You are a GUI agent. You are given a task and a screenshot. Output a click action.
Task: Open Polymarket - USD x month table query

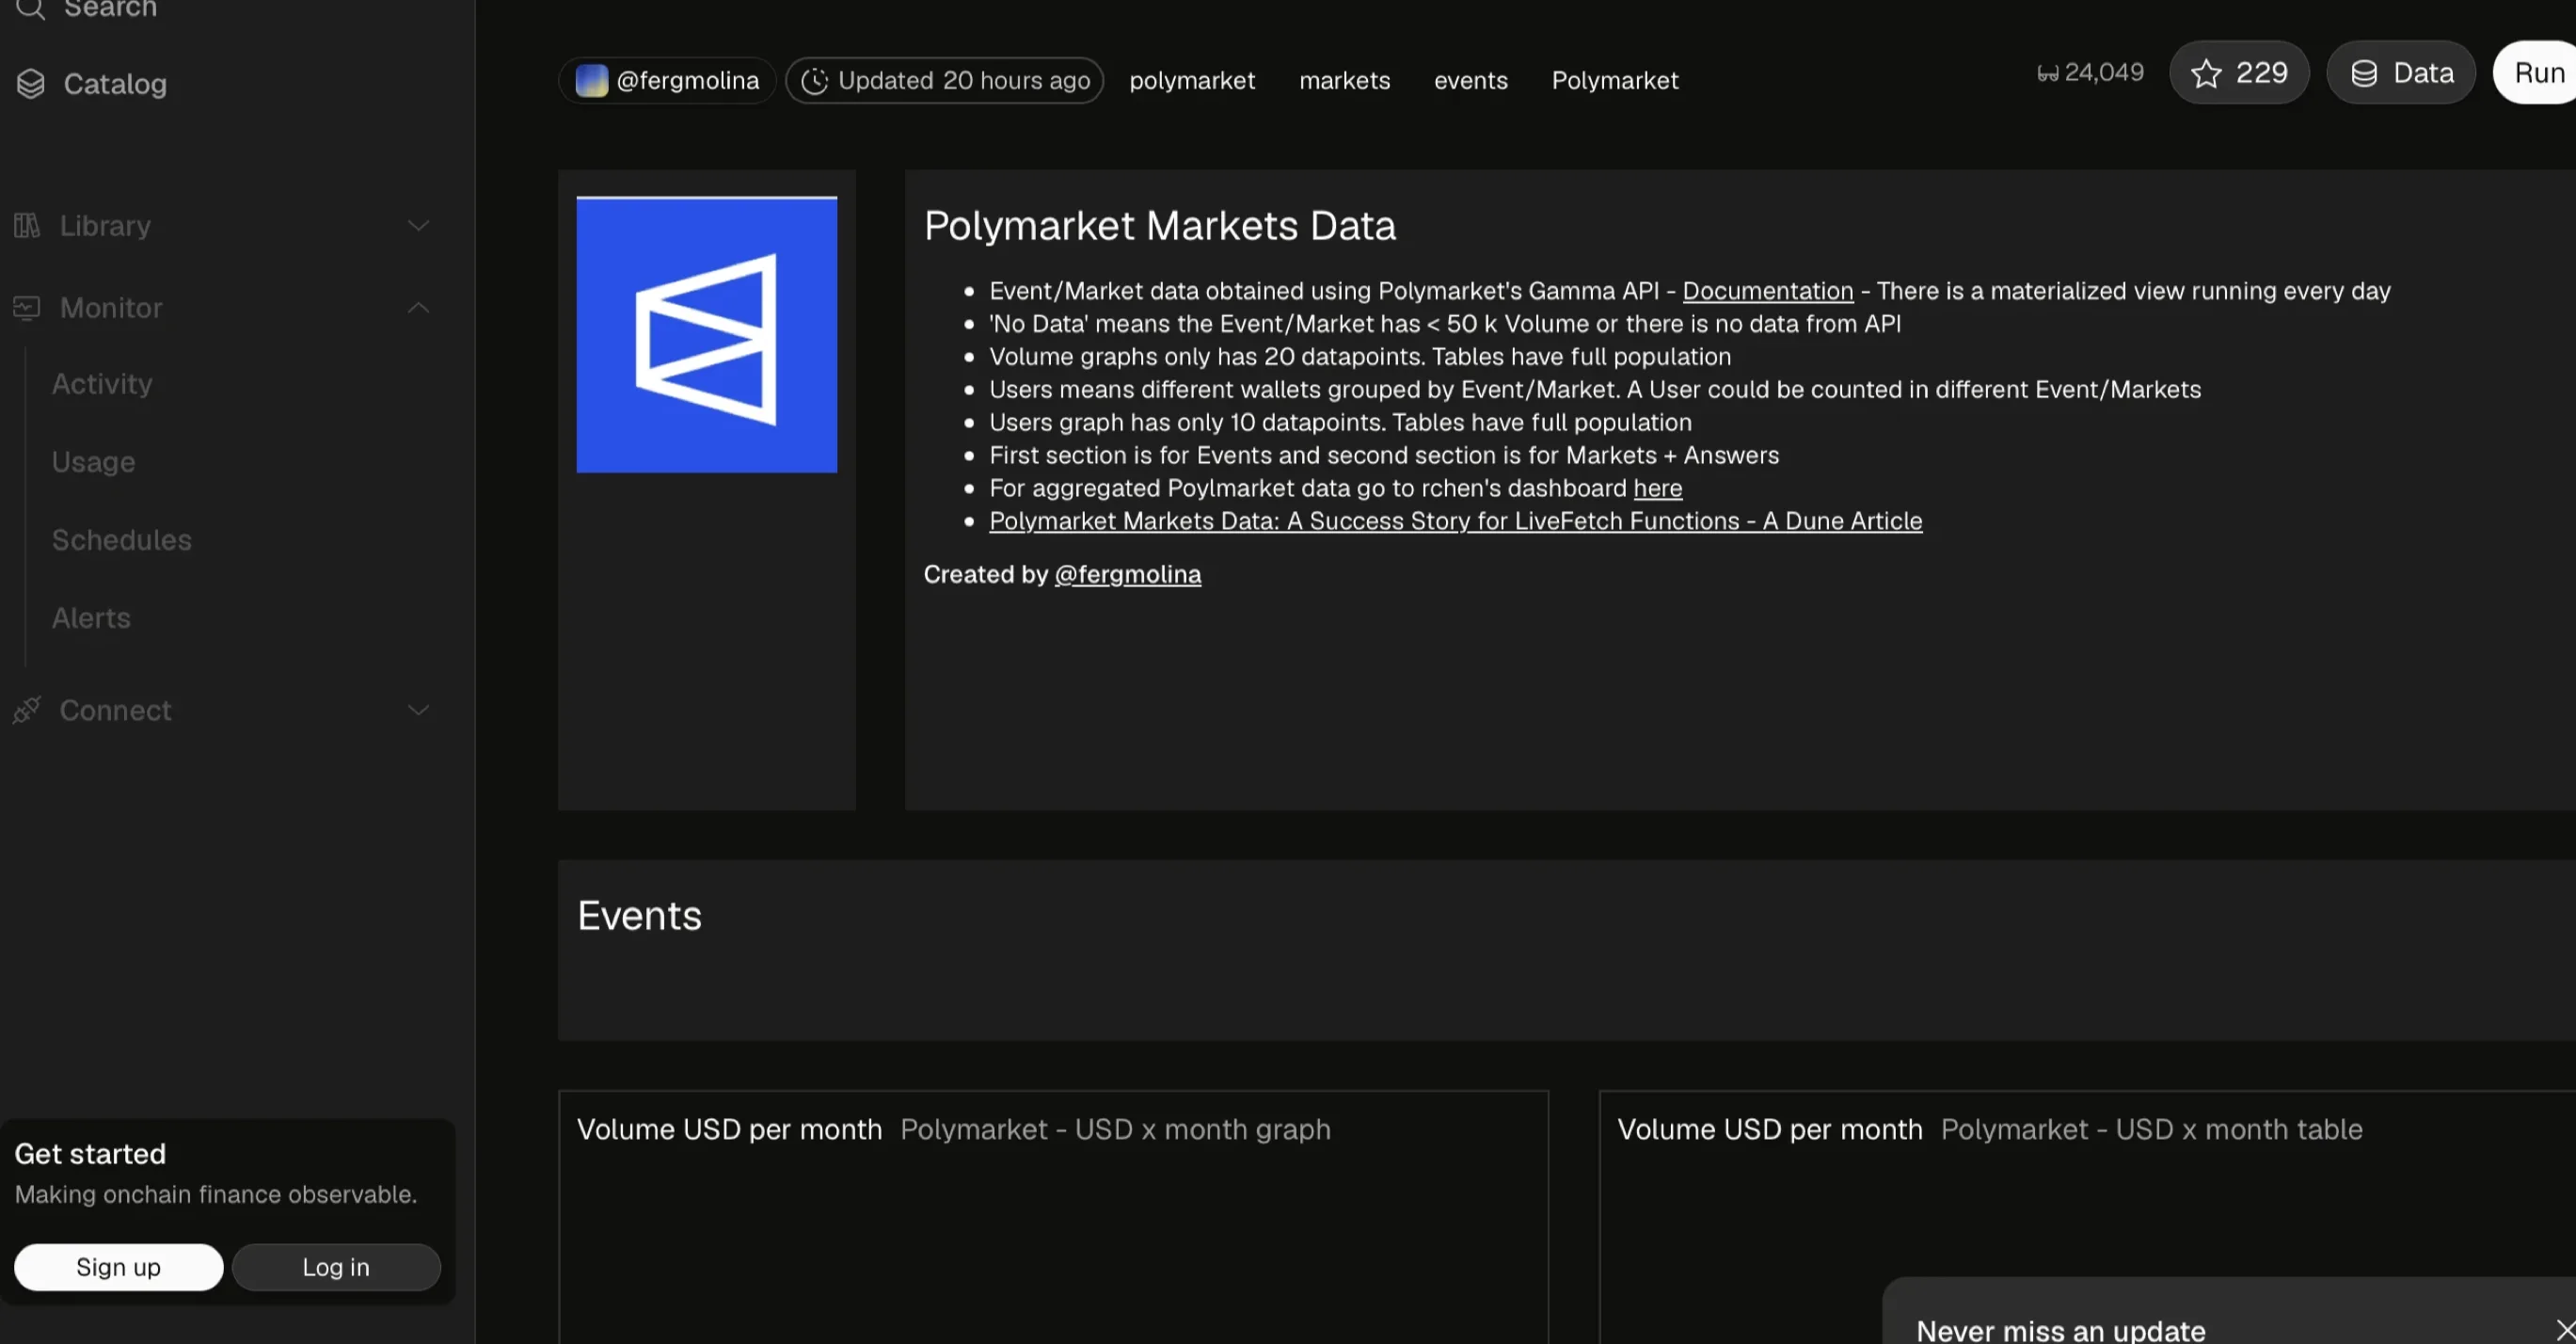click(2151, 1130)
